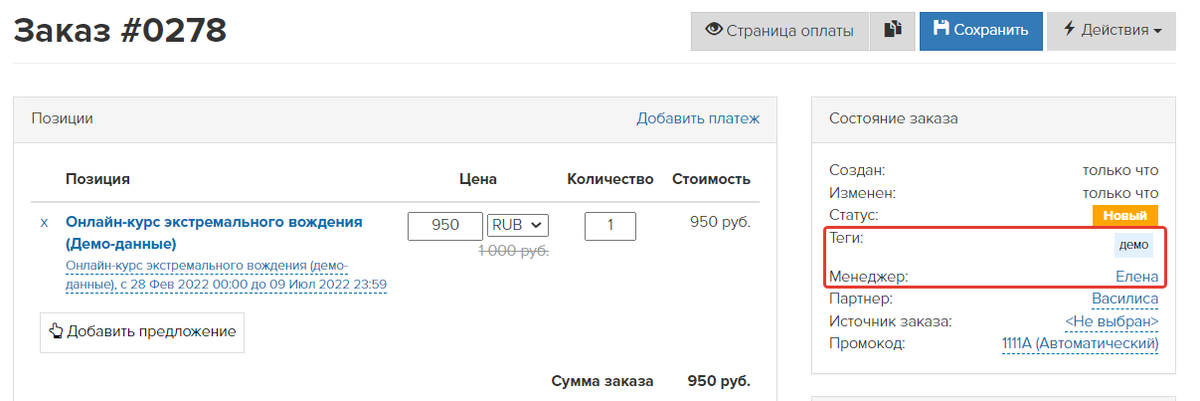This screenshot has height=401, width=1200.
Task: Click the Добавить платеж link
Action: click(698, 118)
